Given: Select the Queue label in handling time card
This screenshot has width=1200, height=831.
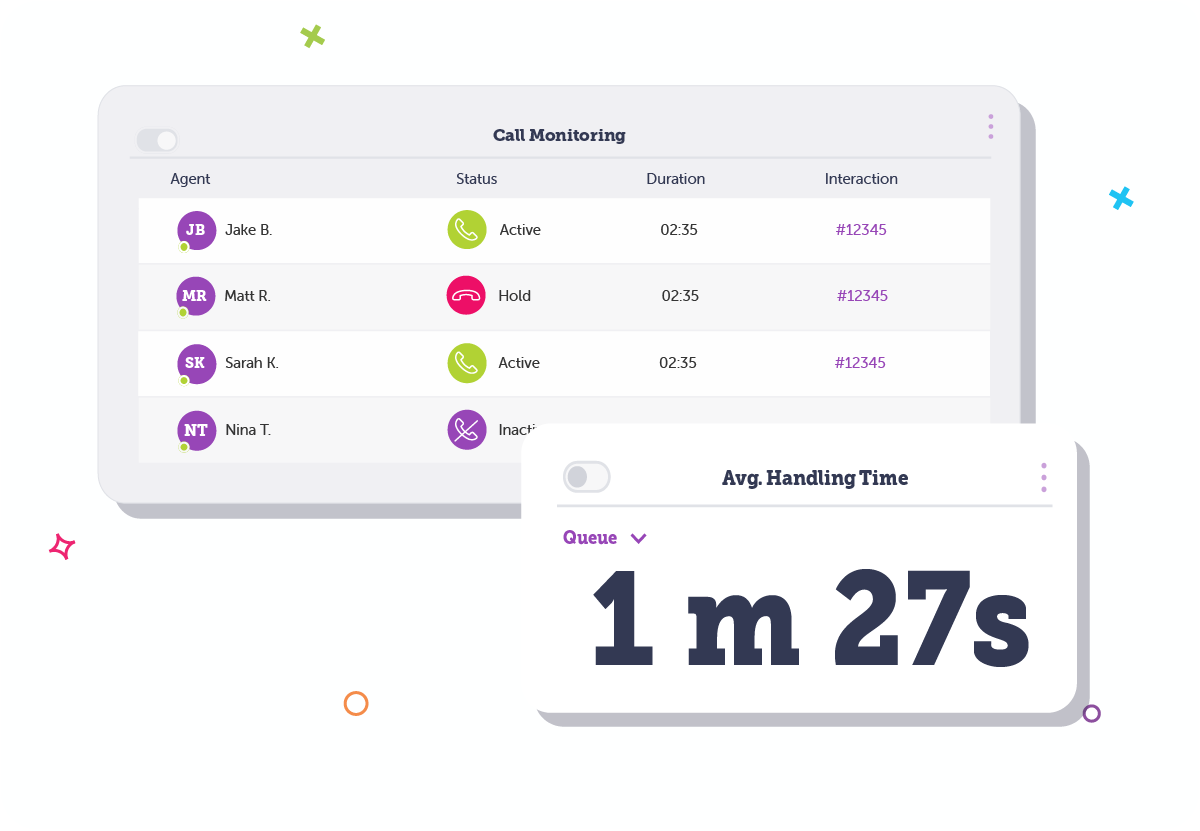Looking at the screenshot, I should point(590,538).
